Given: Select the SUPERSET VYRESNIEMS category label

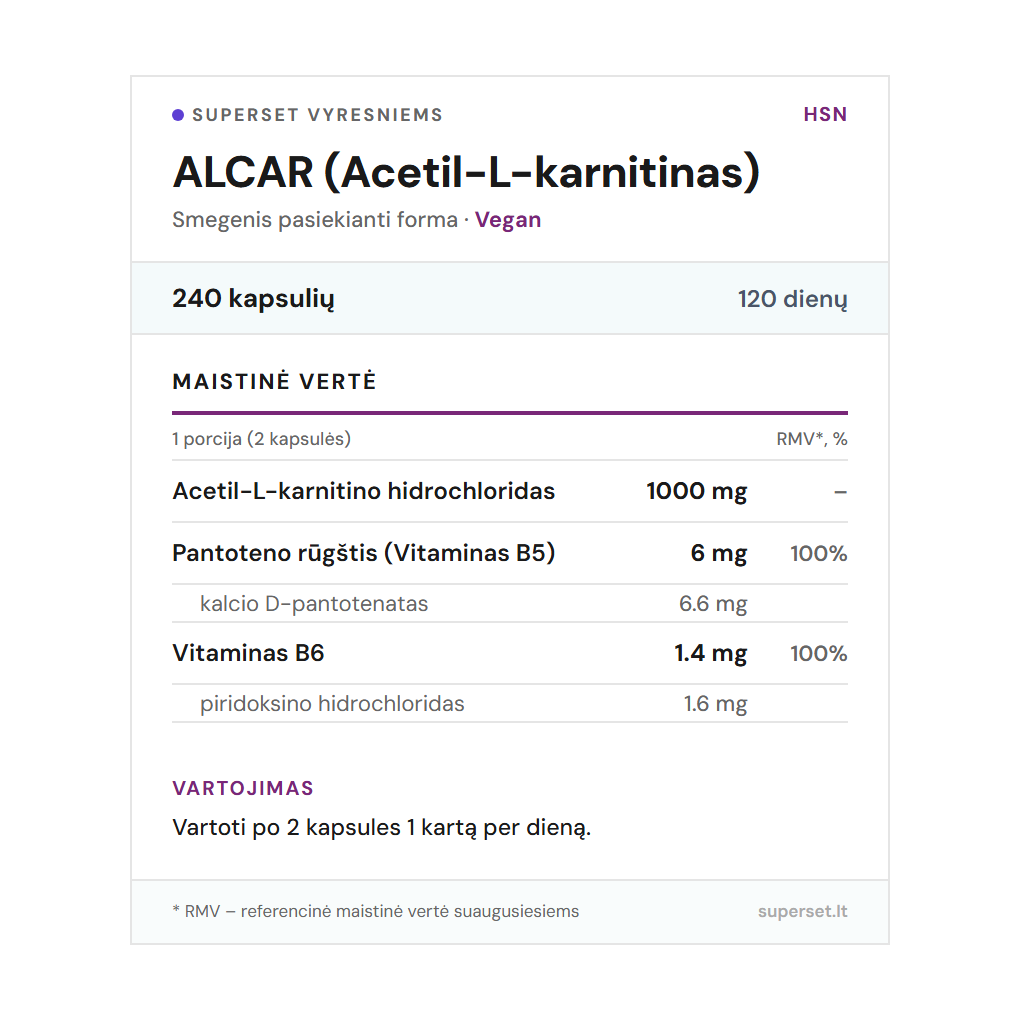Looking at the screenshot, I should coord(317,115).
